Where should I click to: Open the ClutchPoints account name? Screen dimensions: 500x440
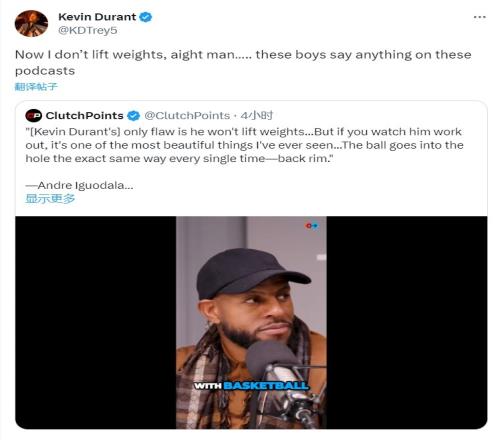pyautogui.click(x=84, y=116)
